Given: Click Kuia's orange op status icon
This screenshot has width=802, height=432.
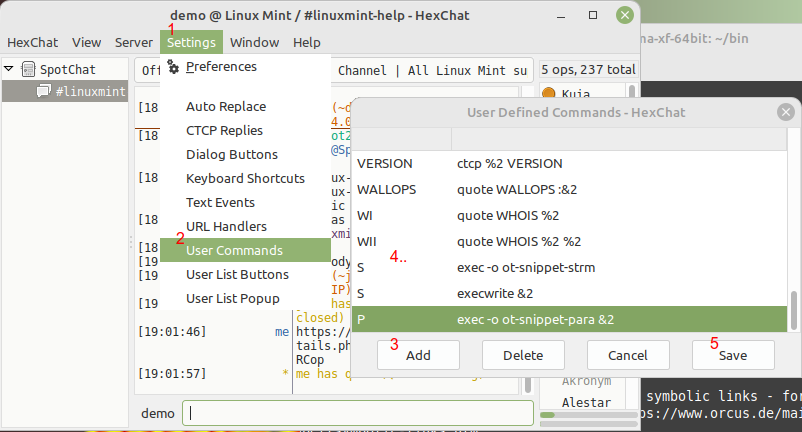Looking at the screenshot, I should (548, 93).
